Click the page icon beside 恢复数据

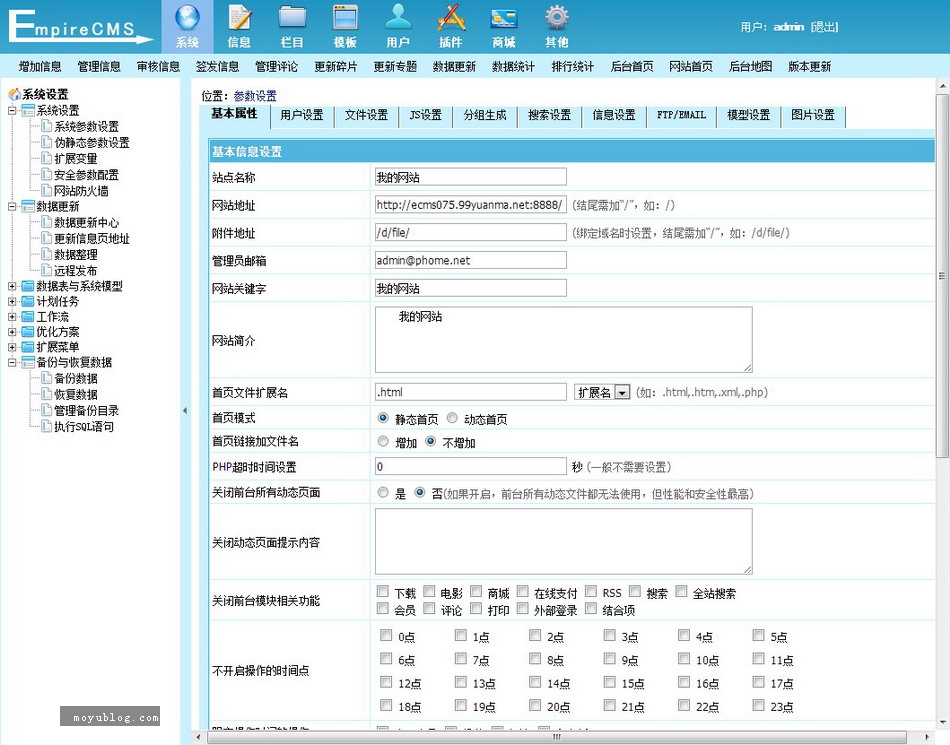(47, 394)
